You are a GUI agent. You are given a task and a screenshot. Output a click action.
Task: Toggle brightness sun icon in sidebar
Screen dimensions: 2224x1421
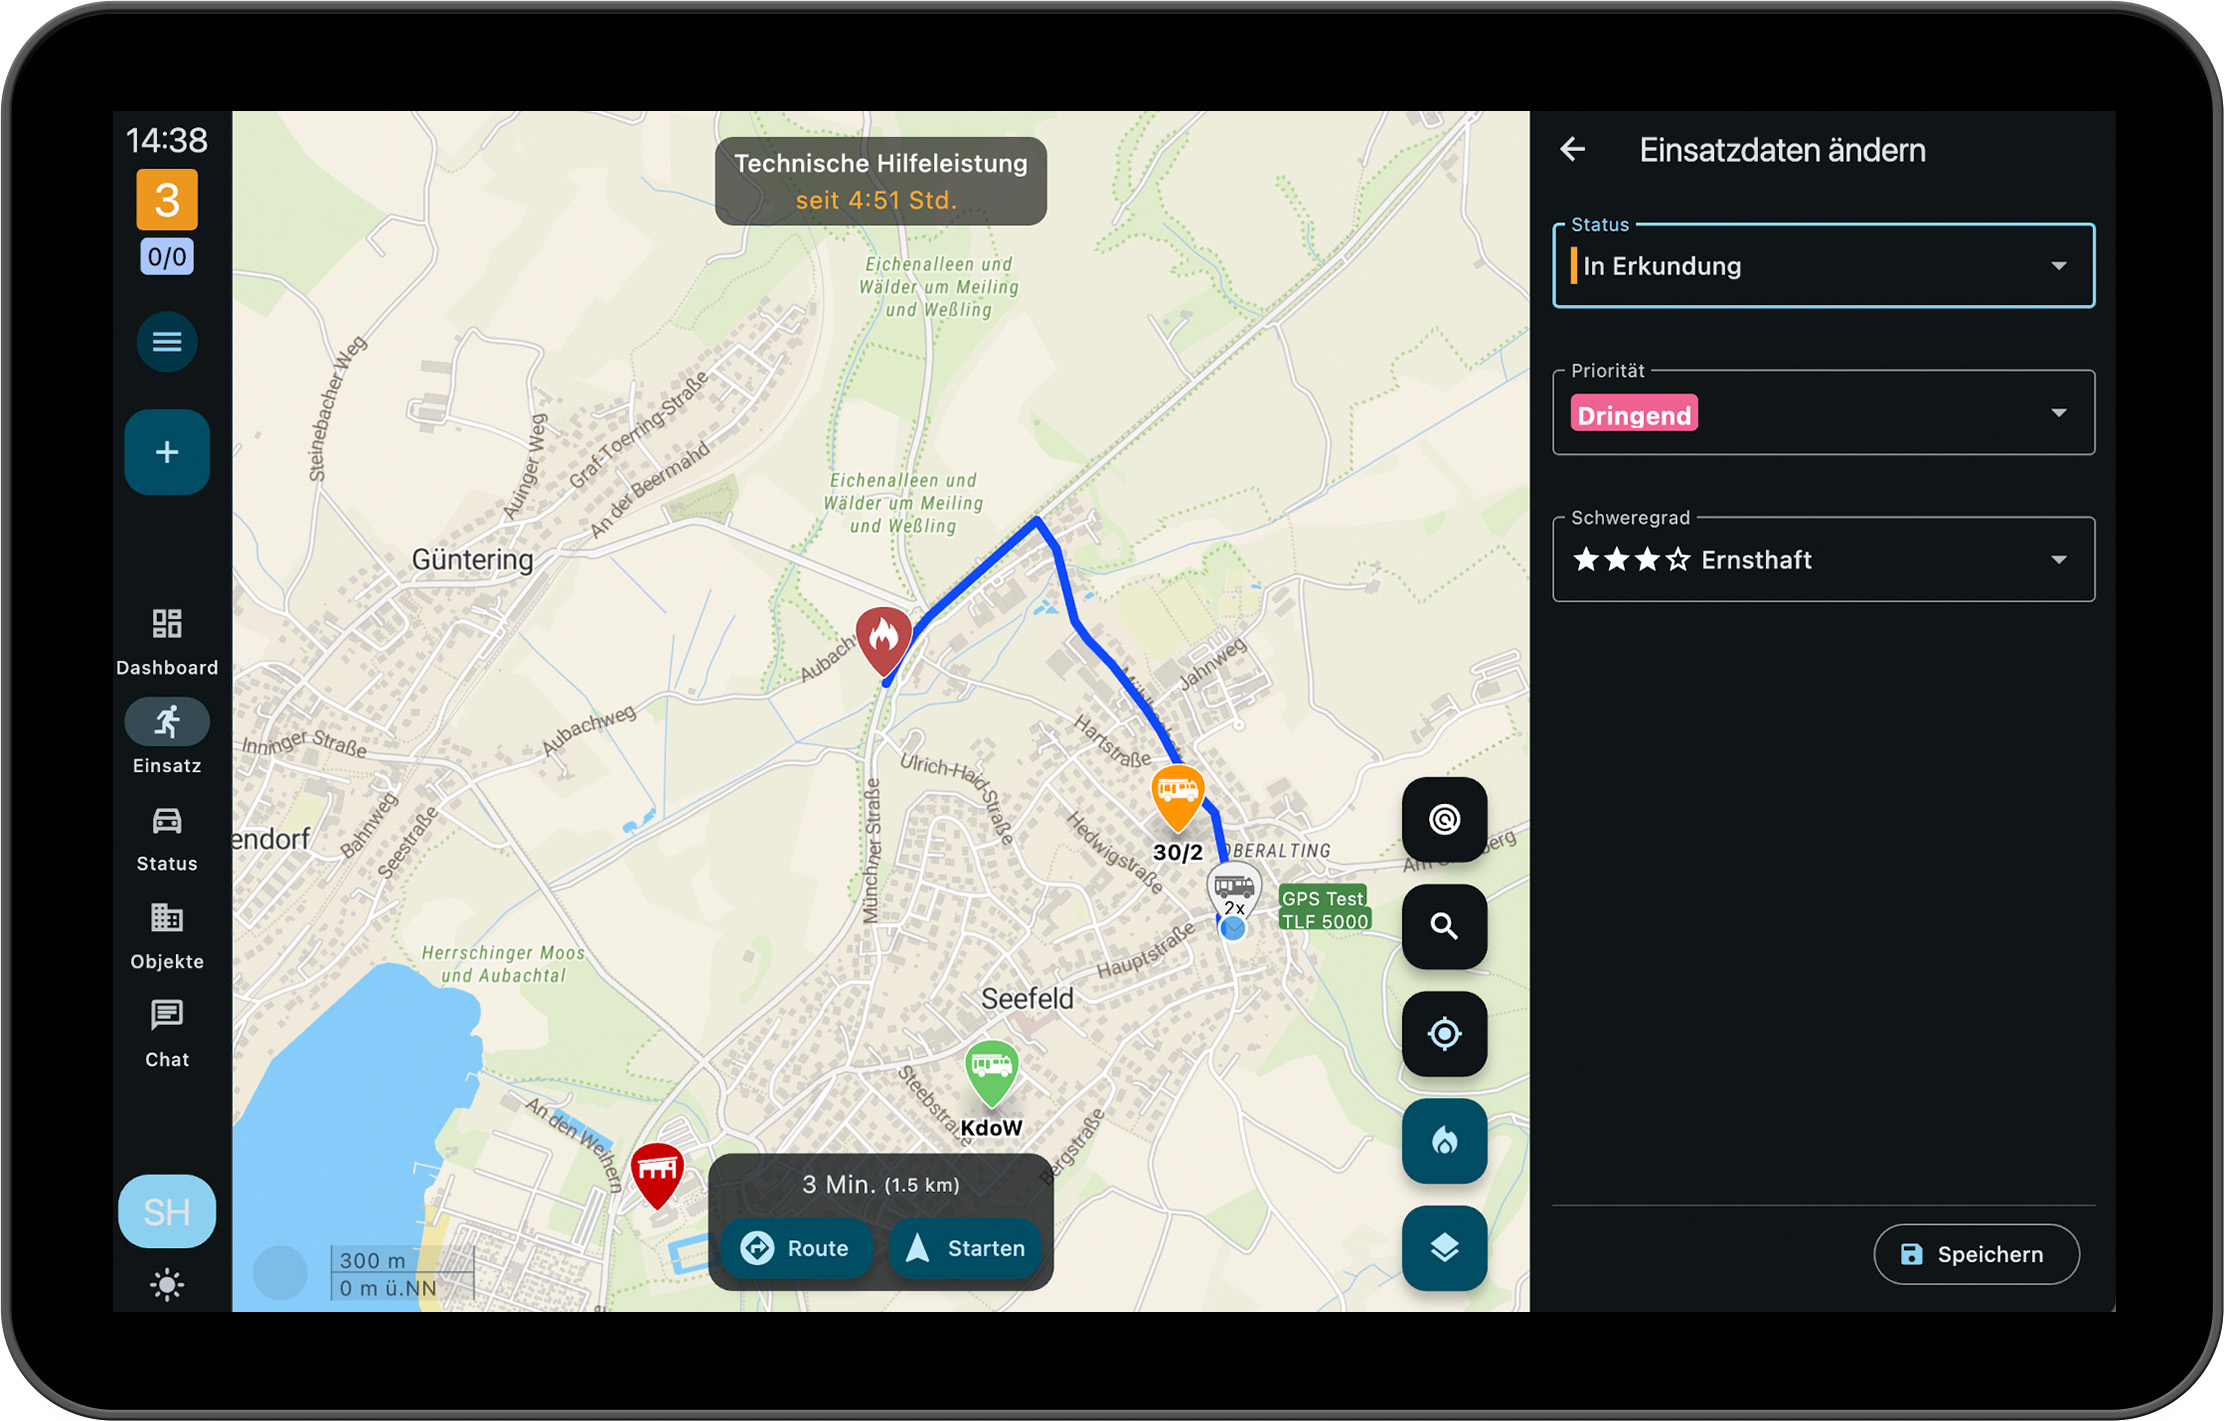166,1284
